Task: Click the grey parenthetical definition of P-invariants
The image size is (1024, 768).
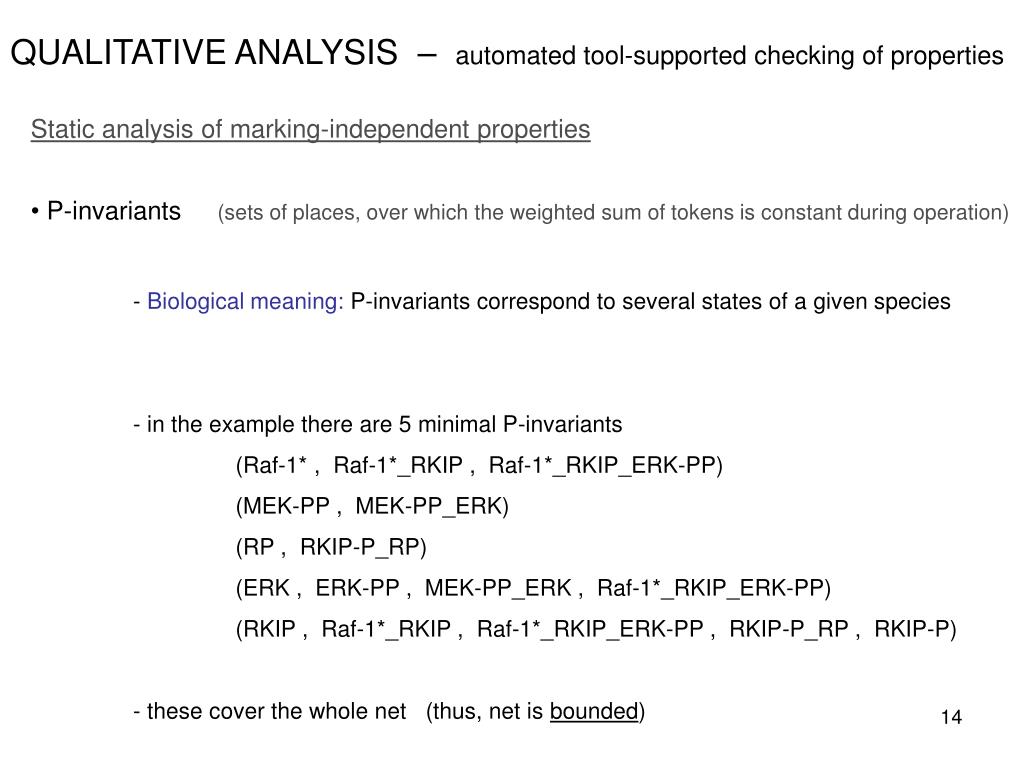Action: [x=613, y=212]
